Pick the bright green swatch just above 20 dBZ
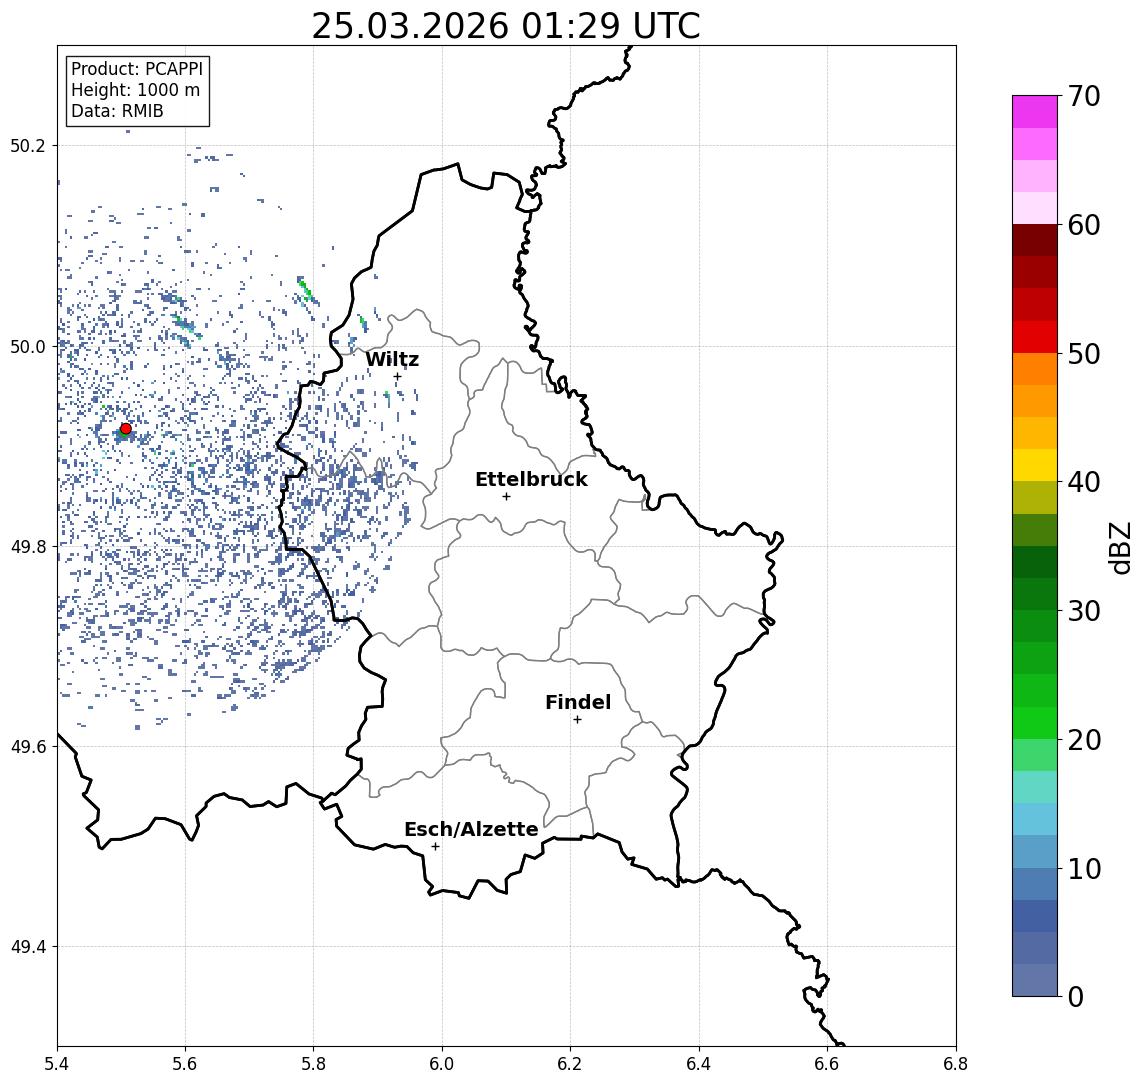Viewport: 1145px width, 1084px height. 1035,722
